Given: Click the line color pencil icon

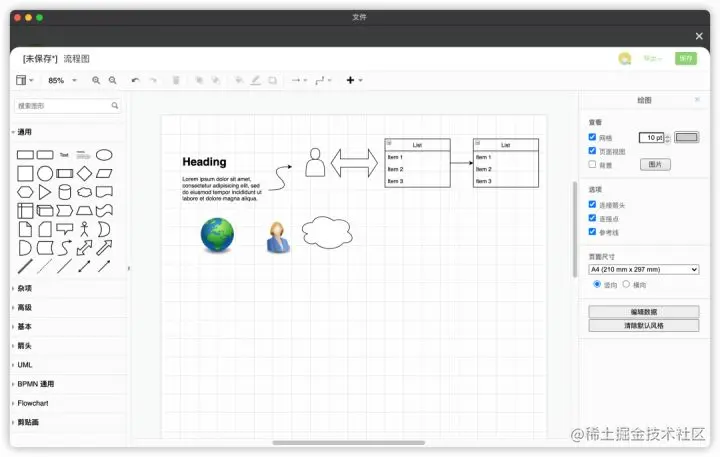Looking at the screenshot, I should coord(256,80).
